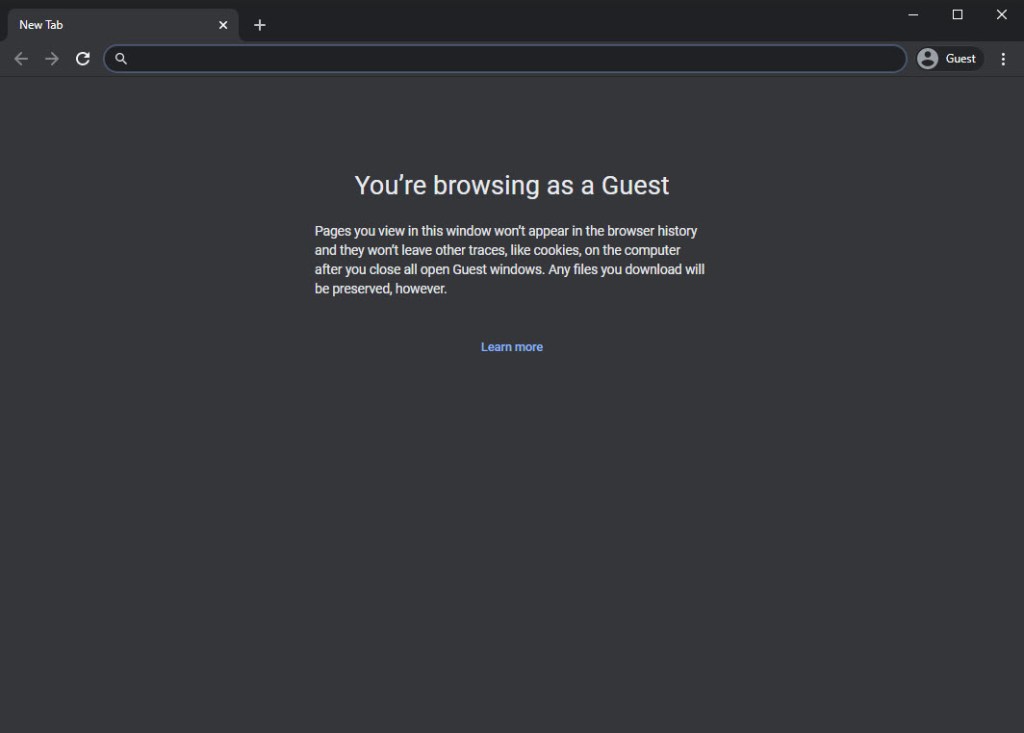Open the Guest profile button
The image size is (1024, 733).
point(949,59)
